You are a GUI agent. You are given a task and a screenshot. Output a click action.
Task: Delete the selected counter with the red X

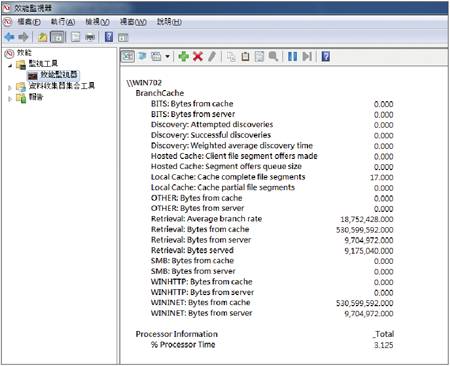coord(198,56)
